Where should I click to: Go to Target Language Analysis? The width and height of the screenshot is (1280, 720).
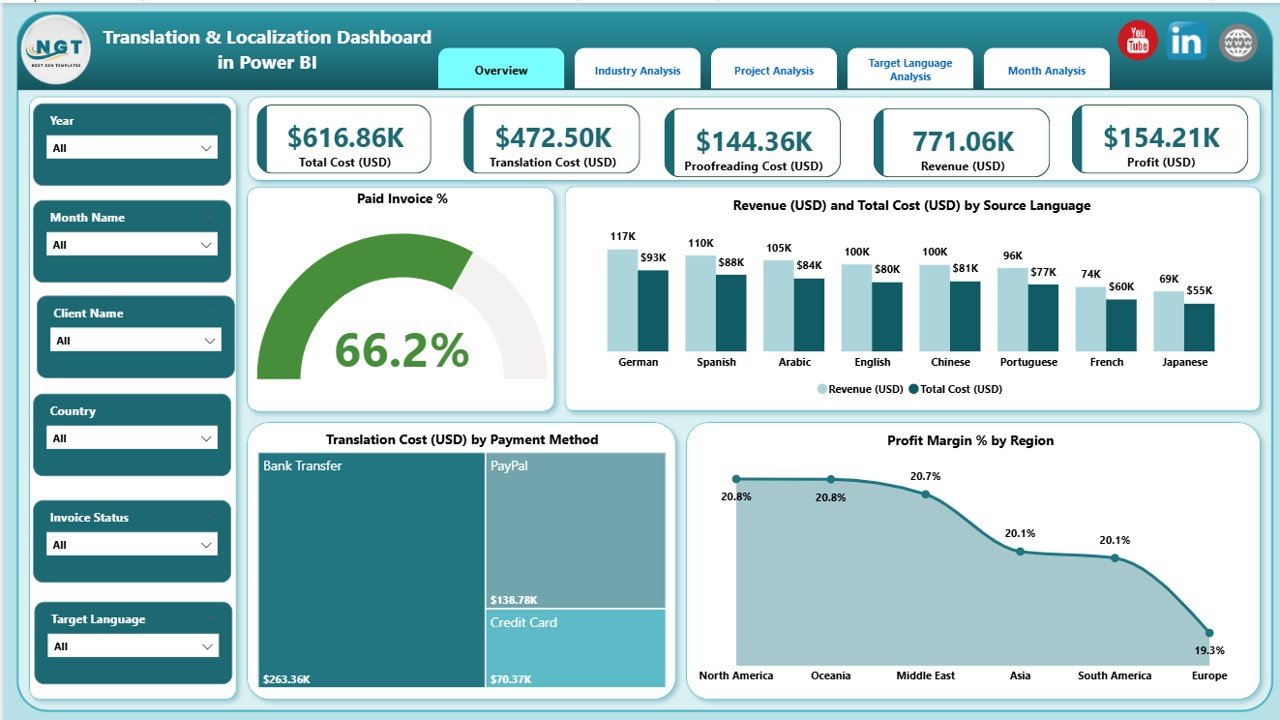(x=910, y=68)
